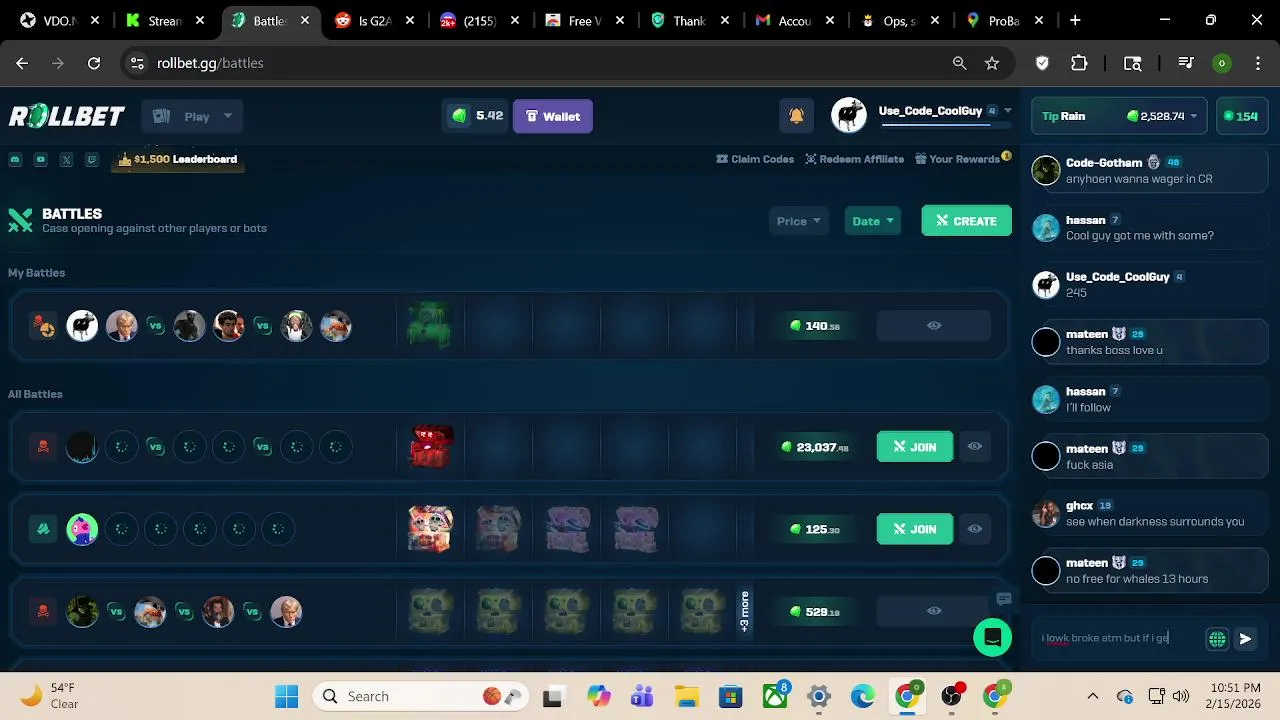Click the Code-Gotham chat avatar

click(x=1046, y=170)
